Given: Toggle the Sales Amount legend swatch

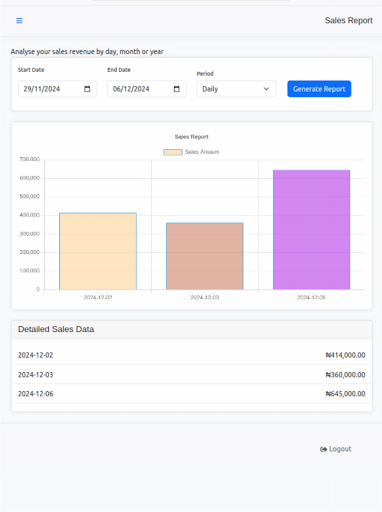Looking at the screenshot, I should [173, 152].
